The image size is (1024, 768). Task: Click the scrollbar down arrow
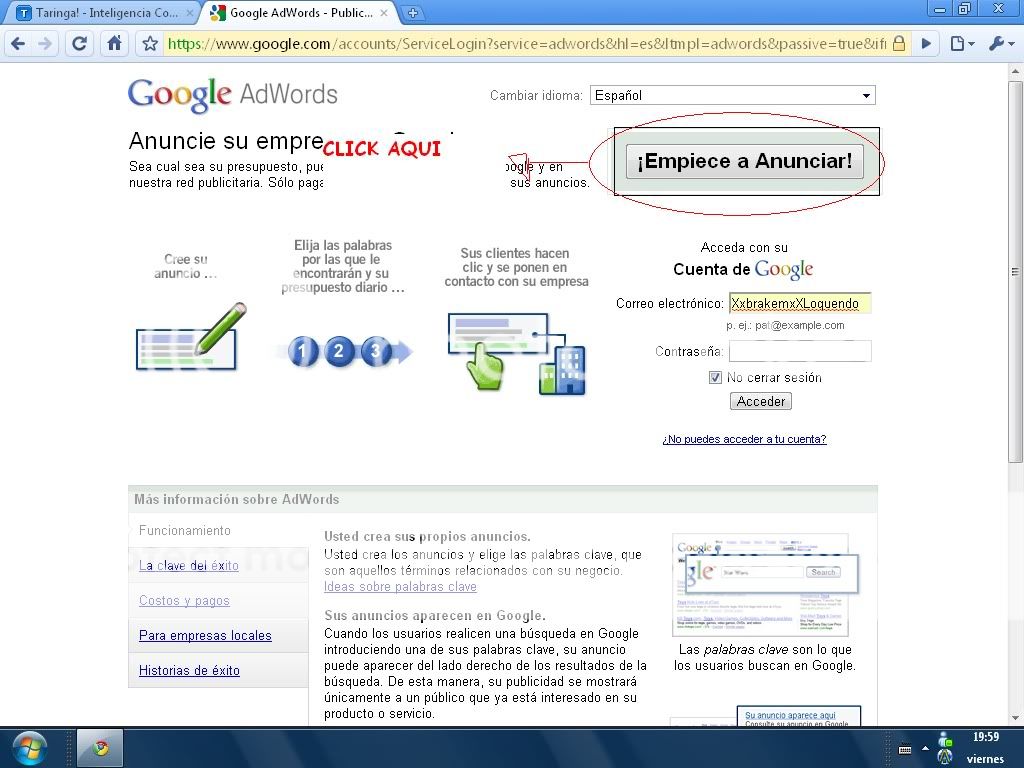click(1014, 718)
